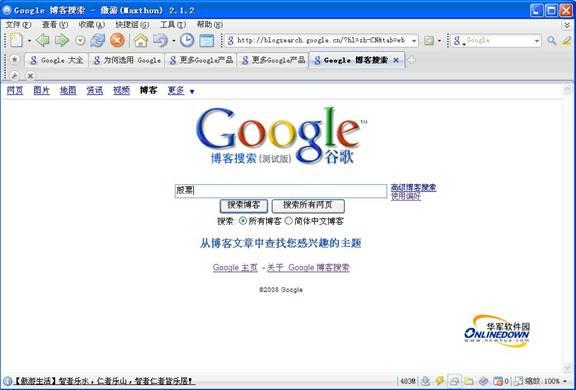Screen dimensions: 576x390
Task: Click the wrench icon below tab bar
Action: point(14,76)
